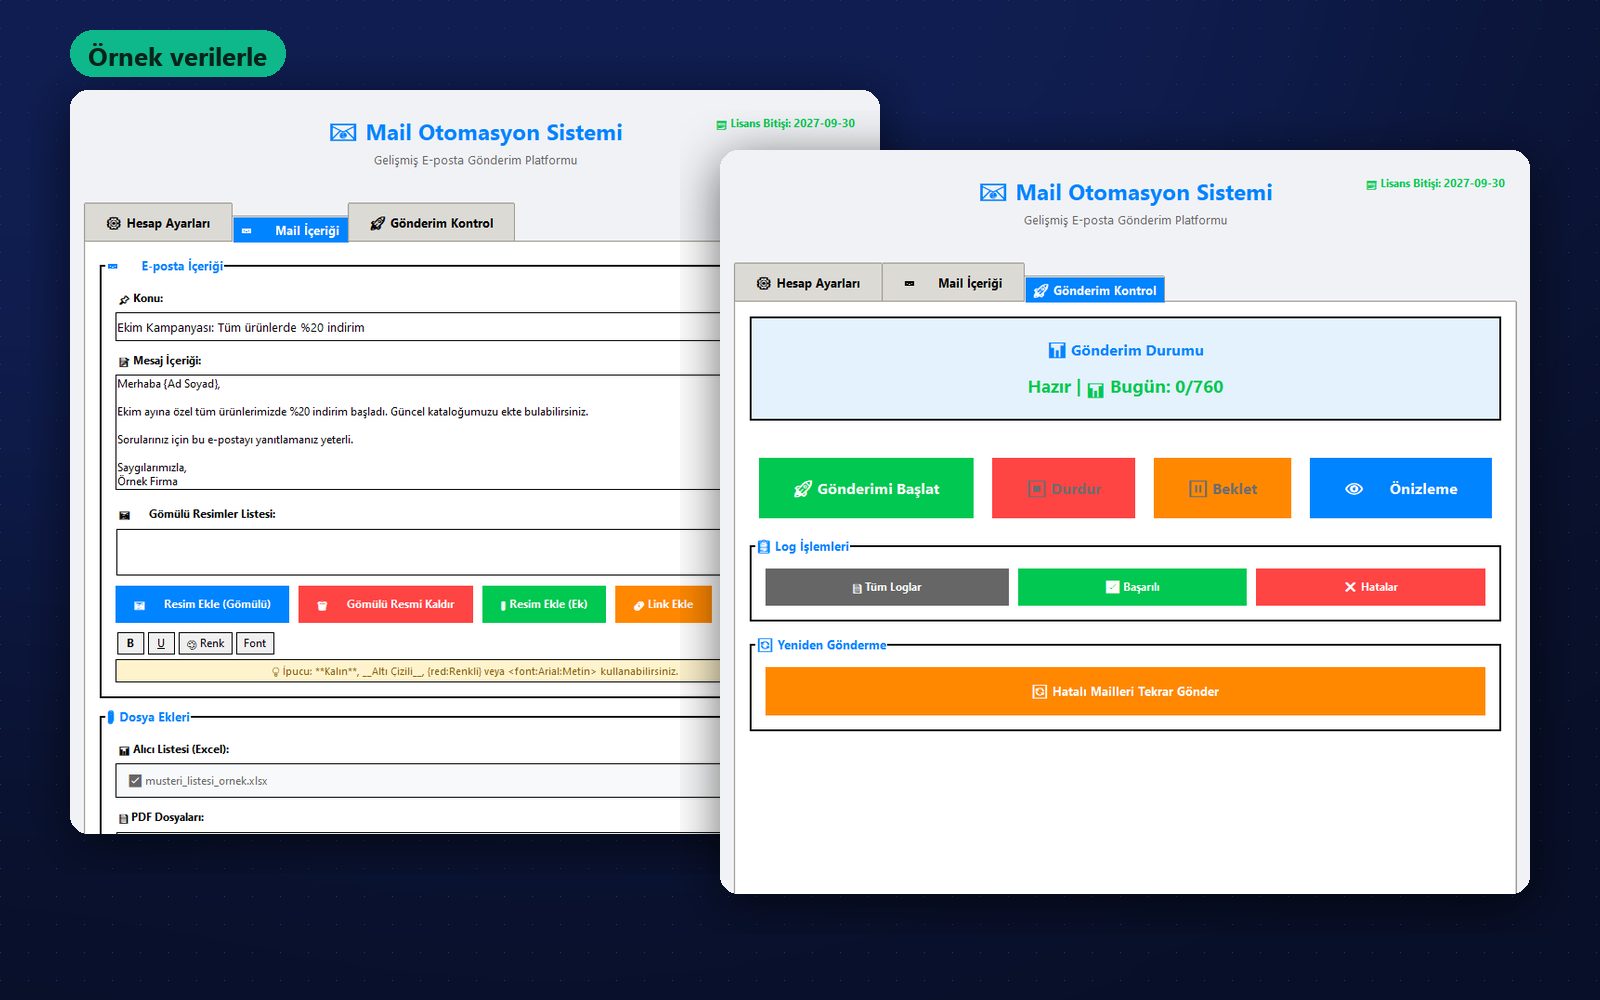The image size is (1600, 1000).
Task: Open the Önizleme preview button
Action: [x=1400, y=488]
